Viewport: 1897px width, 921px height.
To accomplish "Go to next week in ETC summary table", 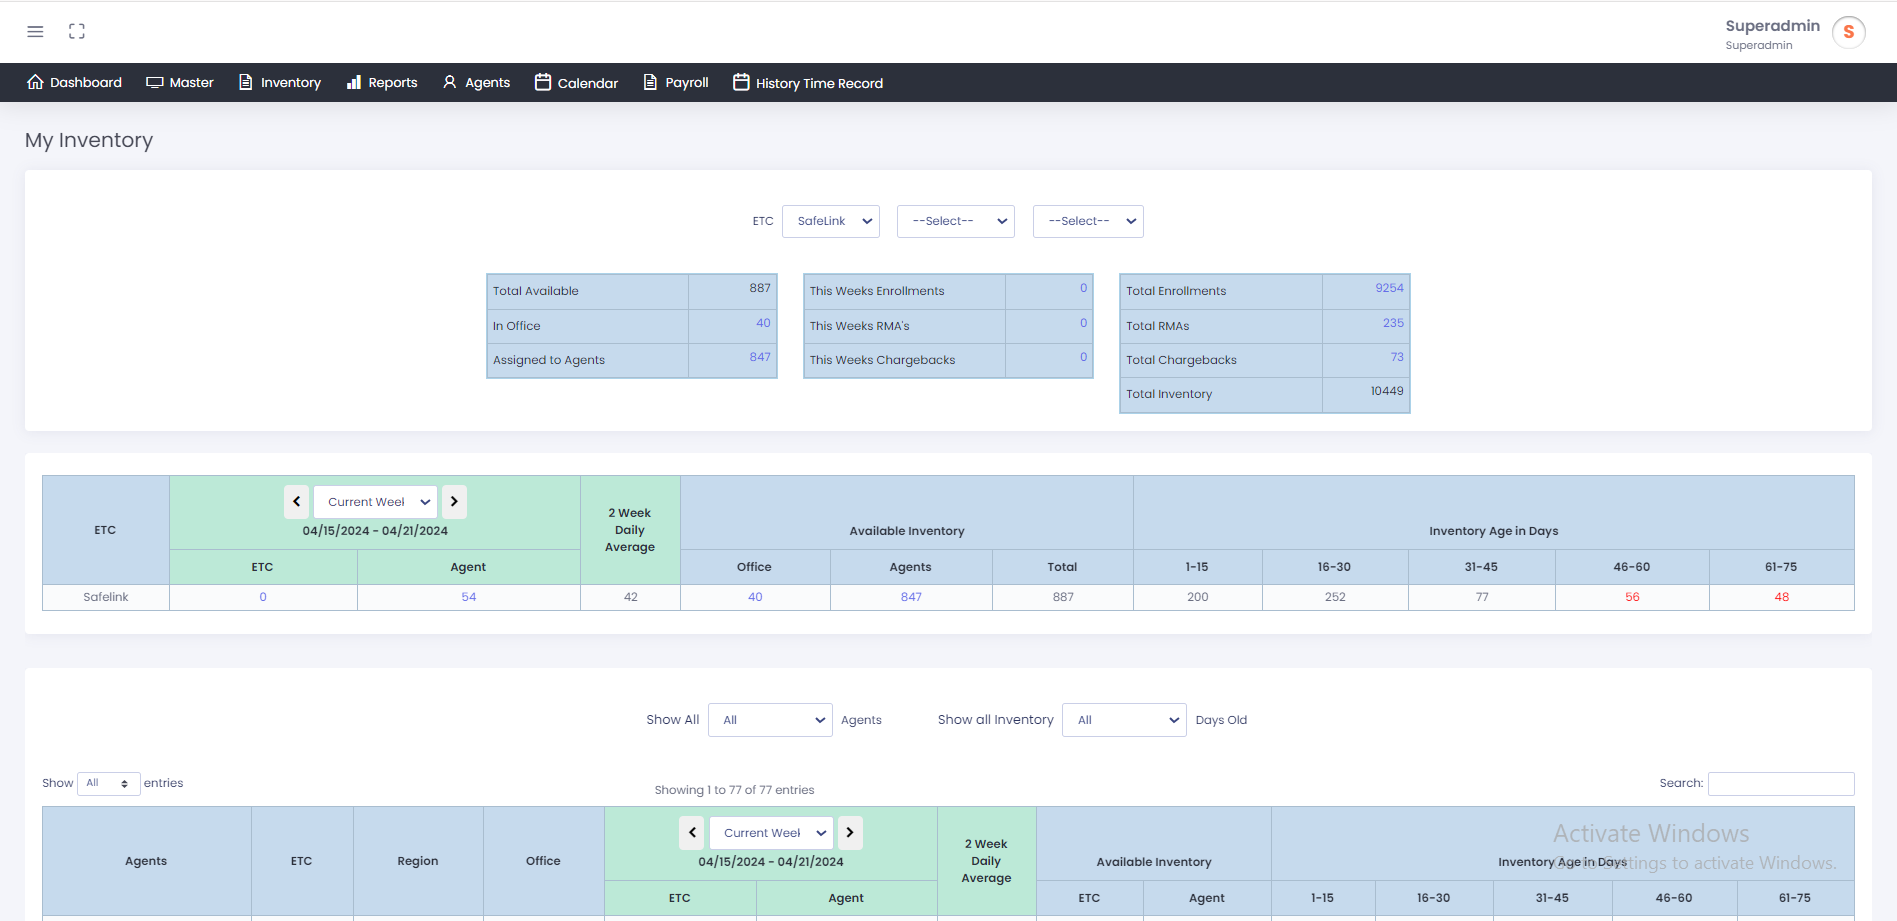I will pyautogui.click(x=454, y=502).
